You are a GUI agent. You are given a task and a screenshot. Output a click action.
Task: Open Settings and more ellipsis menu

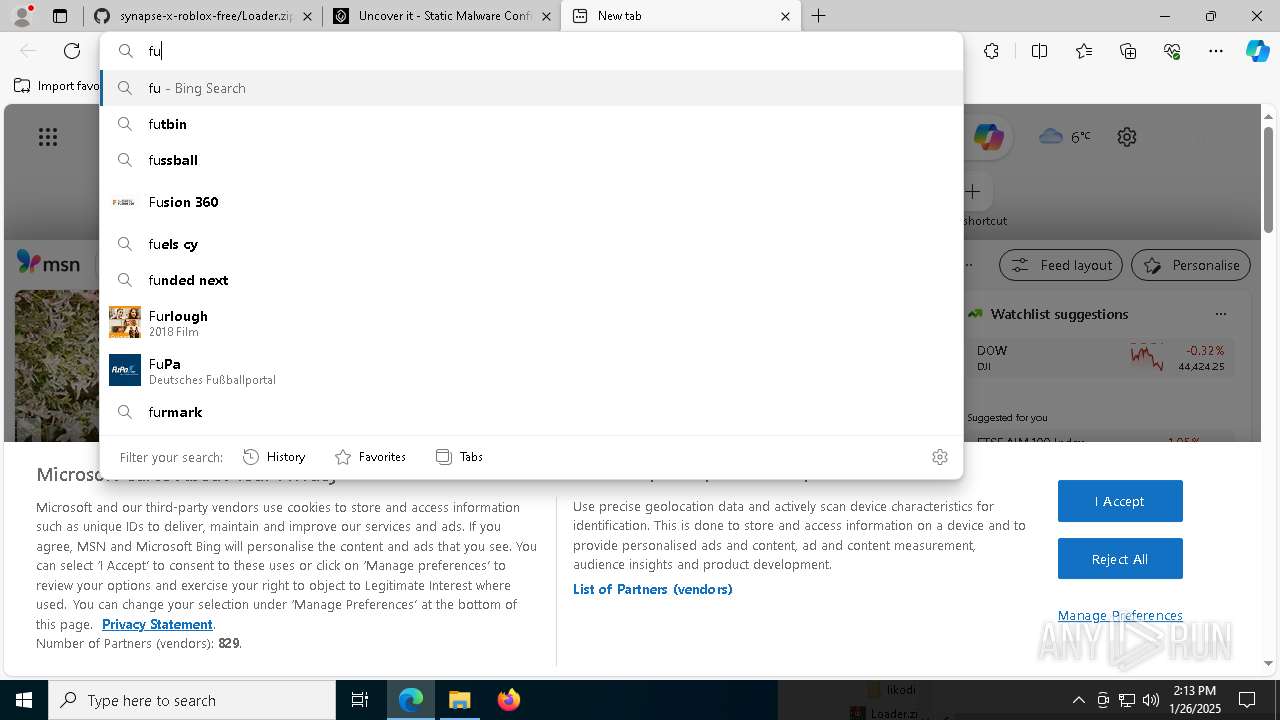click(x=1216, y=51)
